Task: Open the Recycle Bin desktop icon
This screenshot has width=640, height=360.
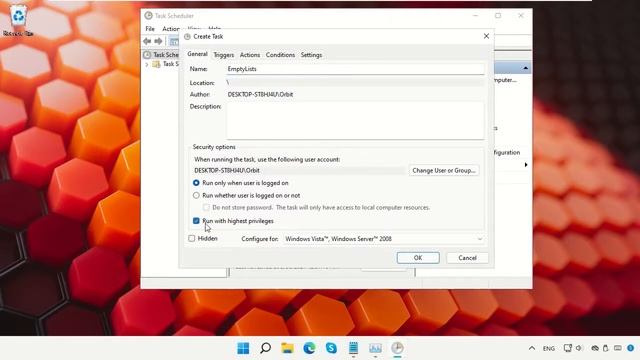Action: point(18,20)
